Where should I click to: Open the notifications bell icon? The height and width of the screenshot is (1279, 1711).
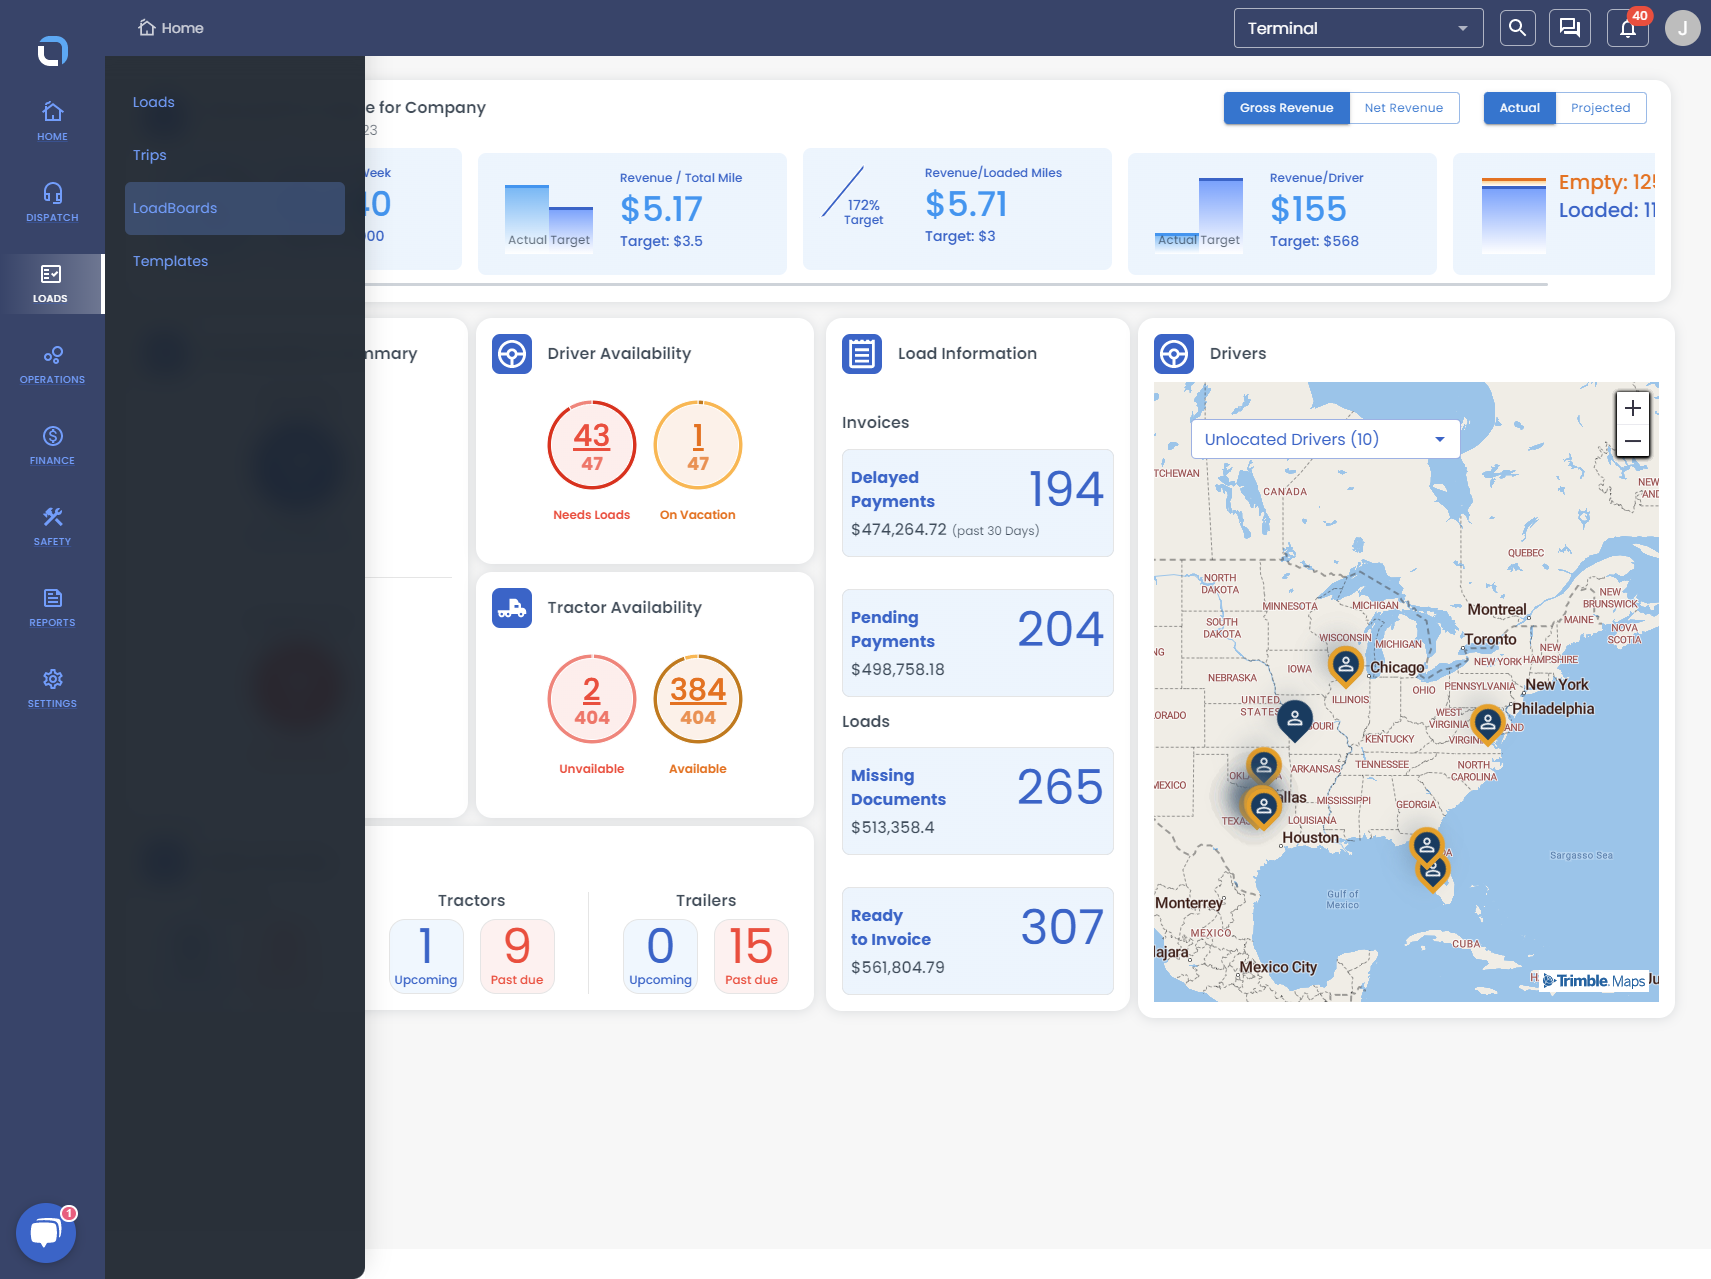click(1628, 28)
